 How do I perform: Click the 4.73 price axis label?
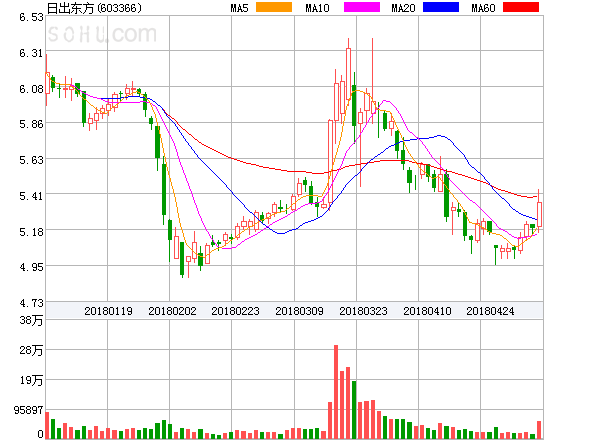(x=31, y=303)
